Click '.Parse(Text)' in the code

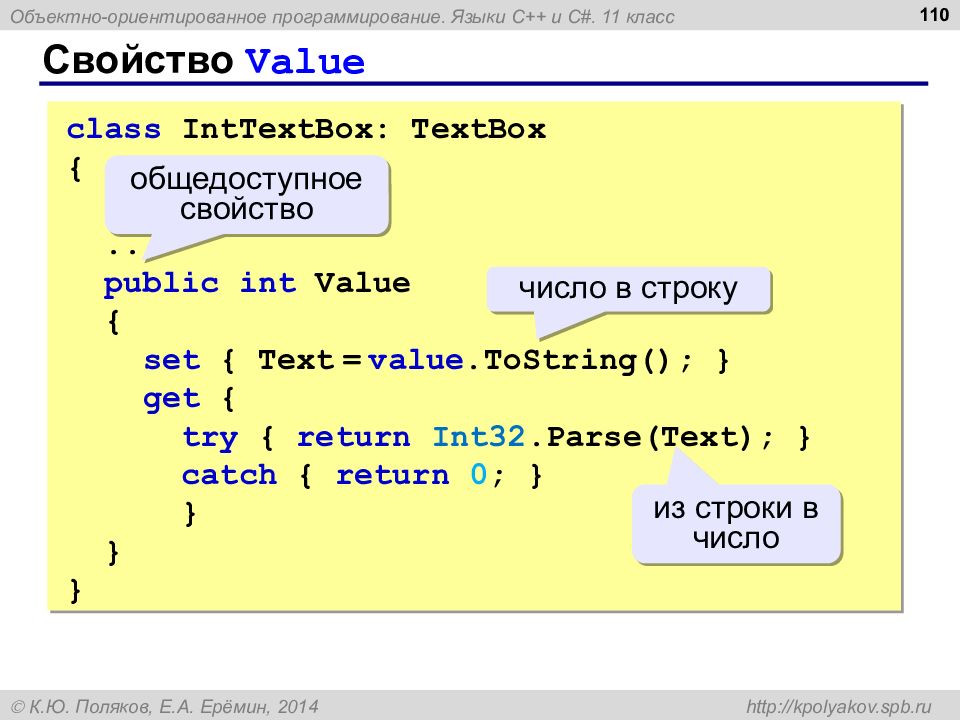pos(640,438)
